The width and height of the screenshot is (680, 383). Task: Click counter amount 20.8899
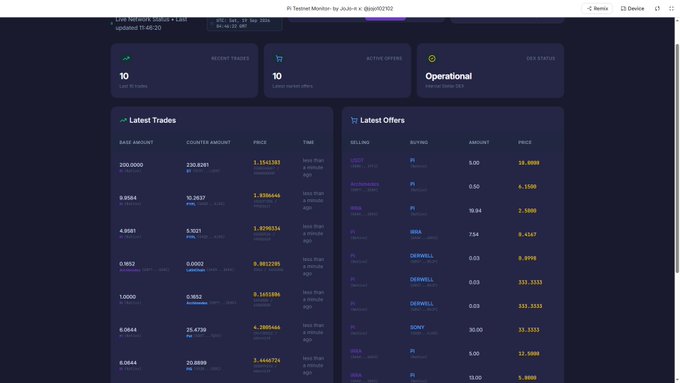(196, 363)
